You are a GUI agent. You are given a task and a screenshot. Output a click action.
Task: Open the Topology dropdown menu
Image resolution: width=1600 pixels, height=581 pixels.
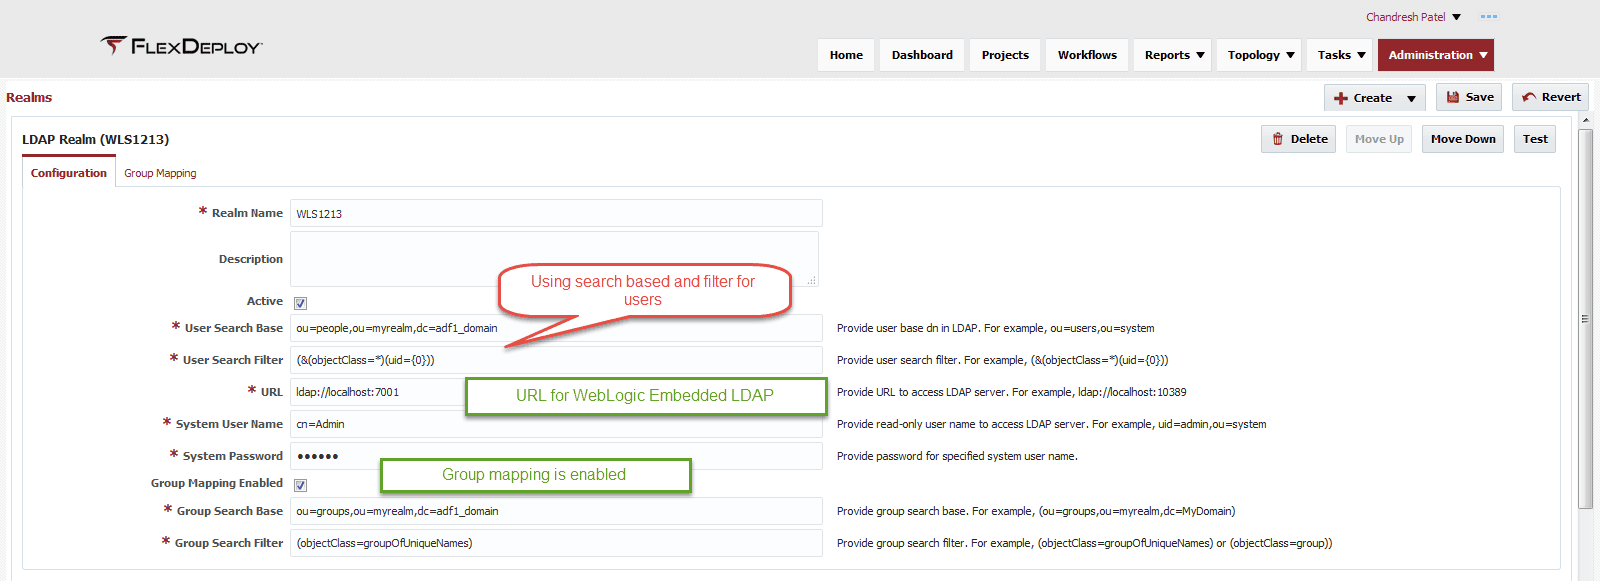pos(1259,55)
